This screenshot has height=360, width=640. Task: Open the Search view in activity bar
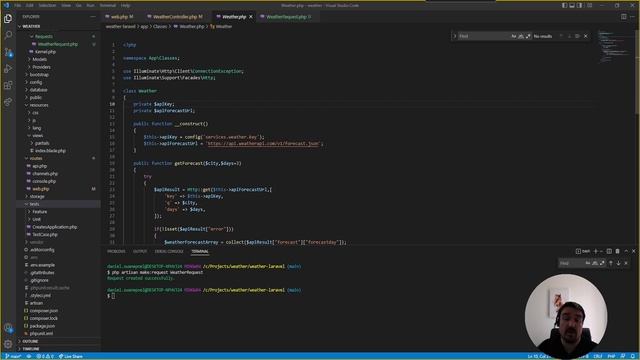pyautogui.click(x=8, y=35)
